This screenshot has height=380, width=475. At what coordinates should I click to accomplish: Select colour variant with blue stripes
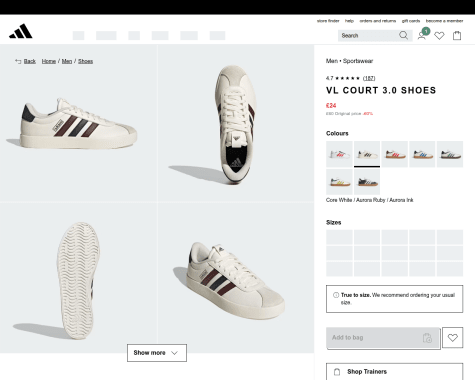coord(422,154)
